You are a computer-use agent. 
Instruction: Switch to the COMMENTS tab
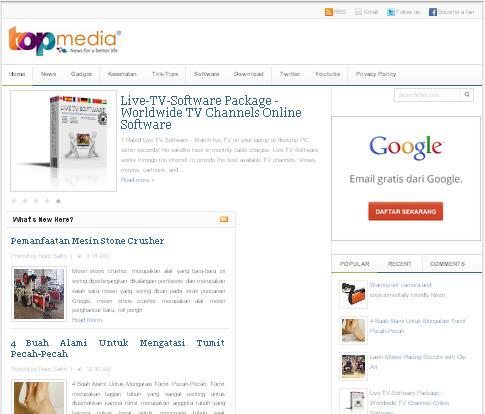pos(447,264)
